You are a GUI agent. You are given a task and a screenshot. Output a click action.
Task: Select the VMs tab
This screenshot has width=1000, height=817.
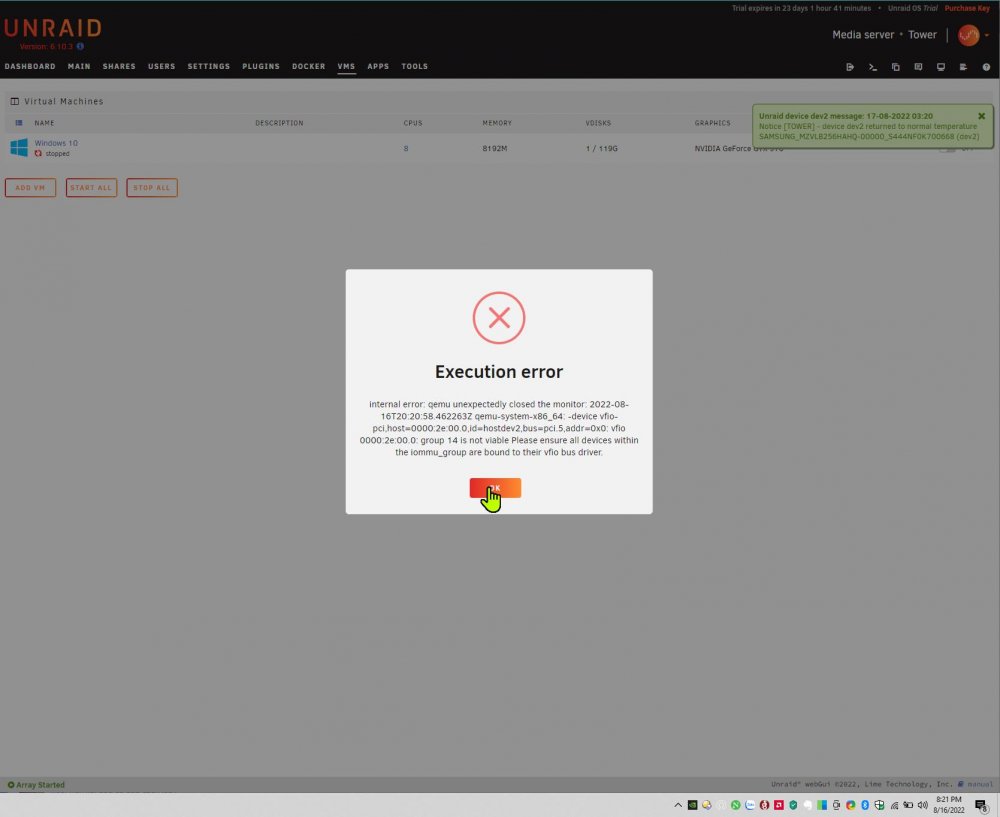(346, 66)
